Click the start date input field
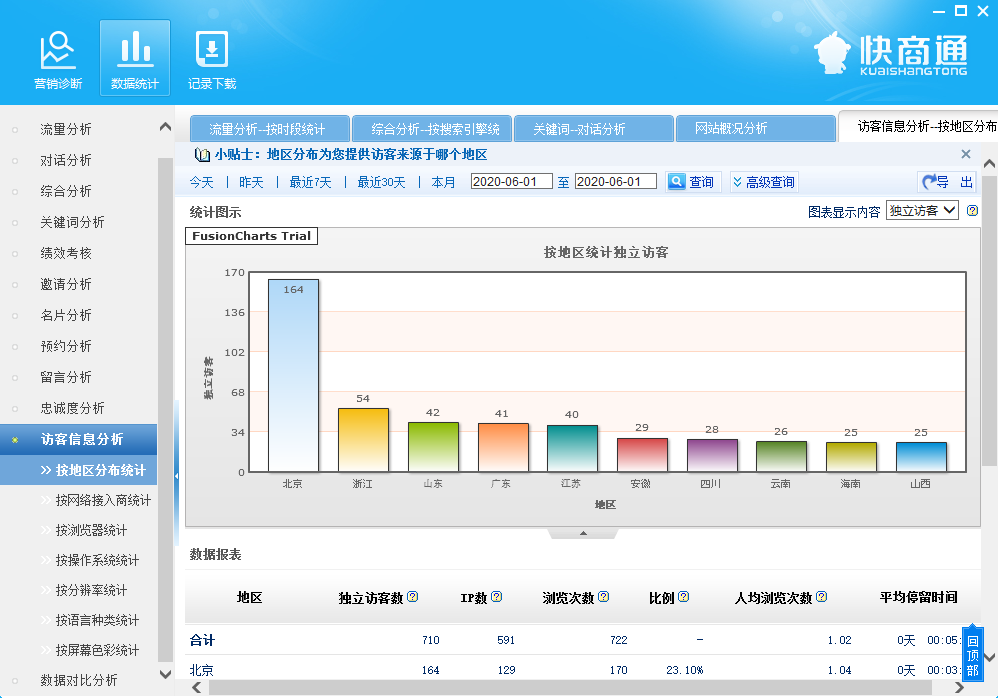The image size is (998, 698). (511, 182)
